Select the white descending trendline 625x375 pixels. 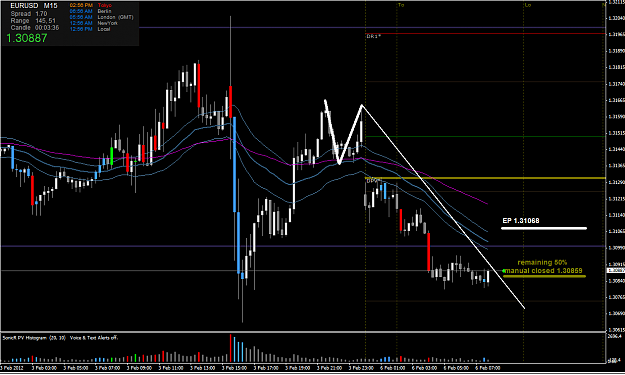point(443,206)
